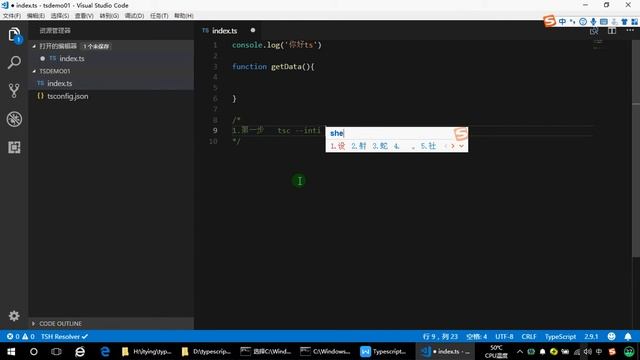The image size is (640, 360).
Task: Select candidate 3 '蛇' in the IME popup
Action: 380,146
